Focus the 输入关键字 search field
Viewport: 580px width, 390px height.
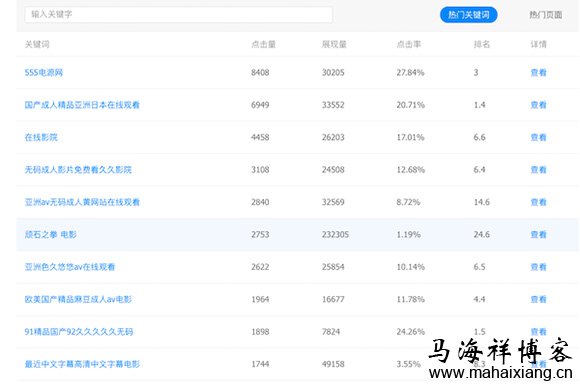(x=178, y=15)
